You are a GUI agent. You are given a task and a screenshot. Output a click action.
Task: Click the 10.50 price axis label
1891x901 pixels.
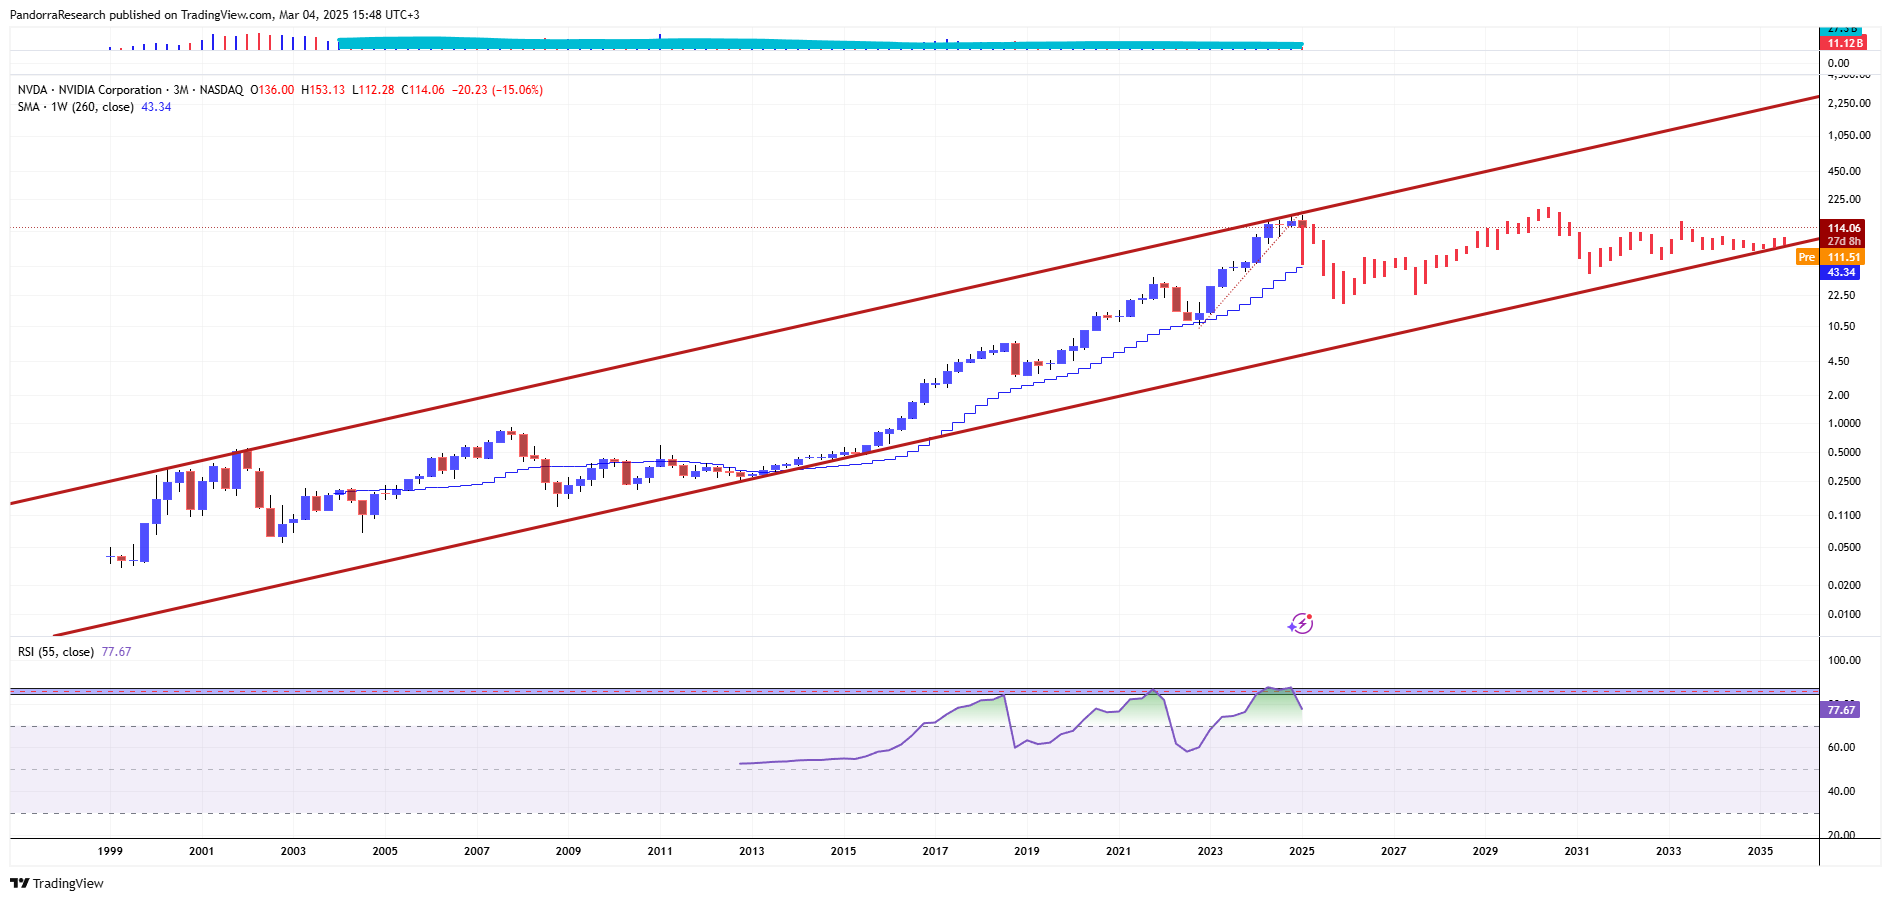point(1841,326)
